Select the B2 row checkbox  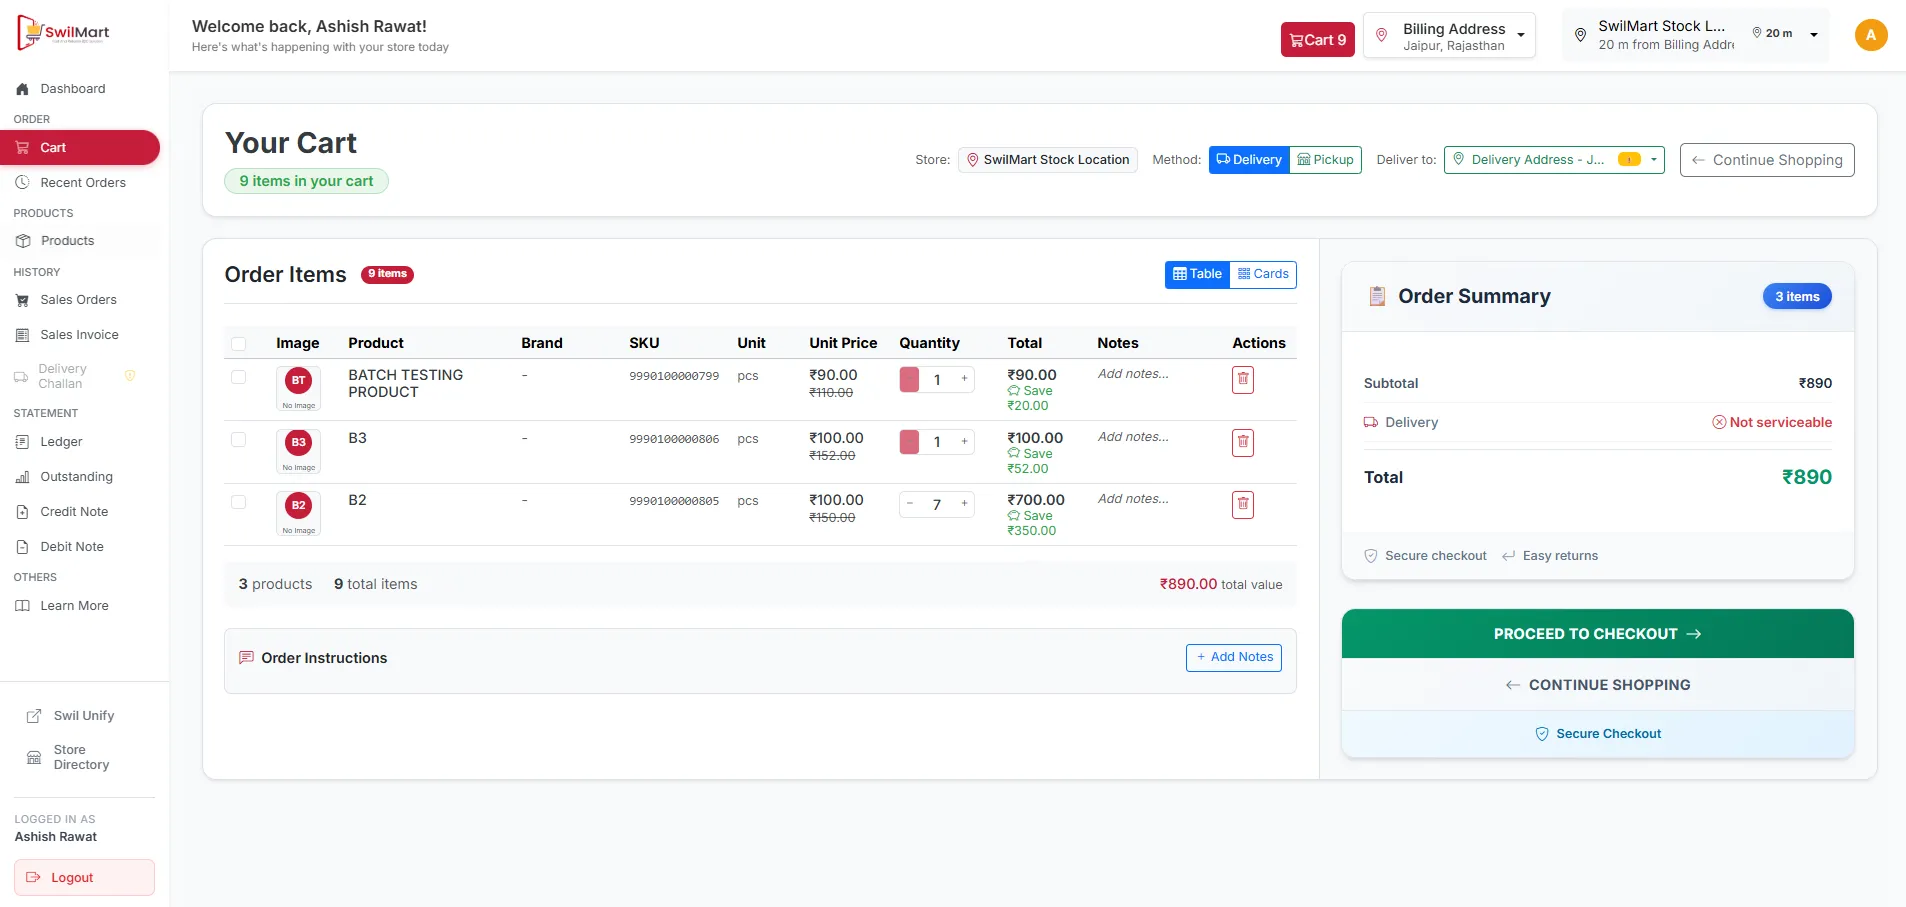coord(238,502)
